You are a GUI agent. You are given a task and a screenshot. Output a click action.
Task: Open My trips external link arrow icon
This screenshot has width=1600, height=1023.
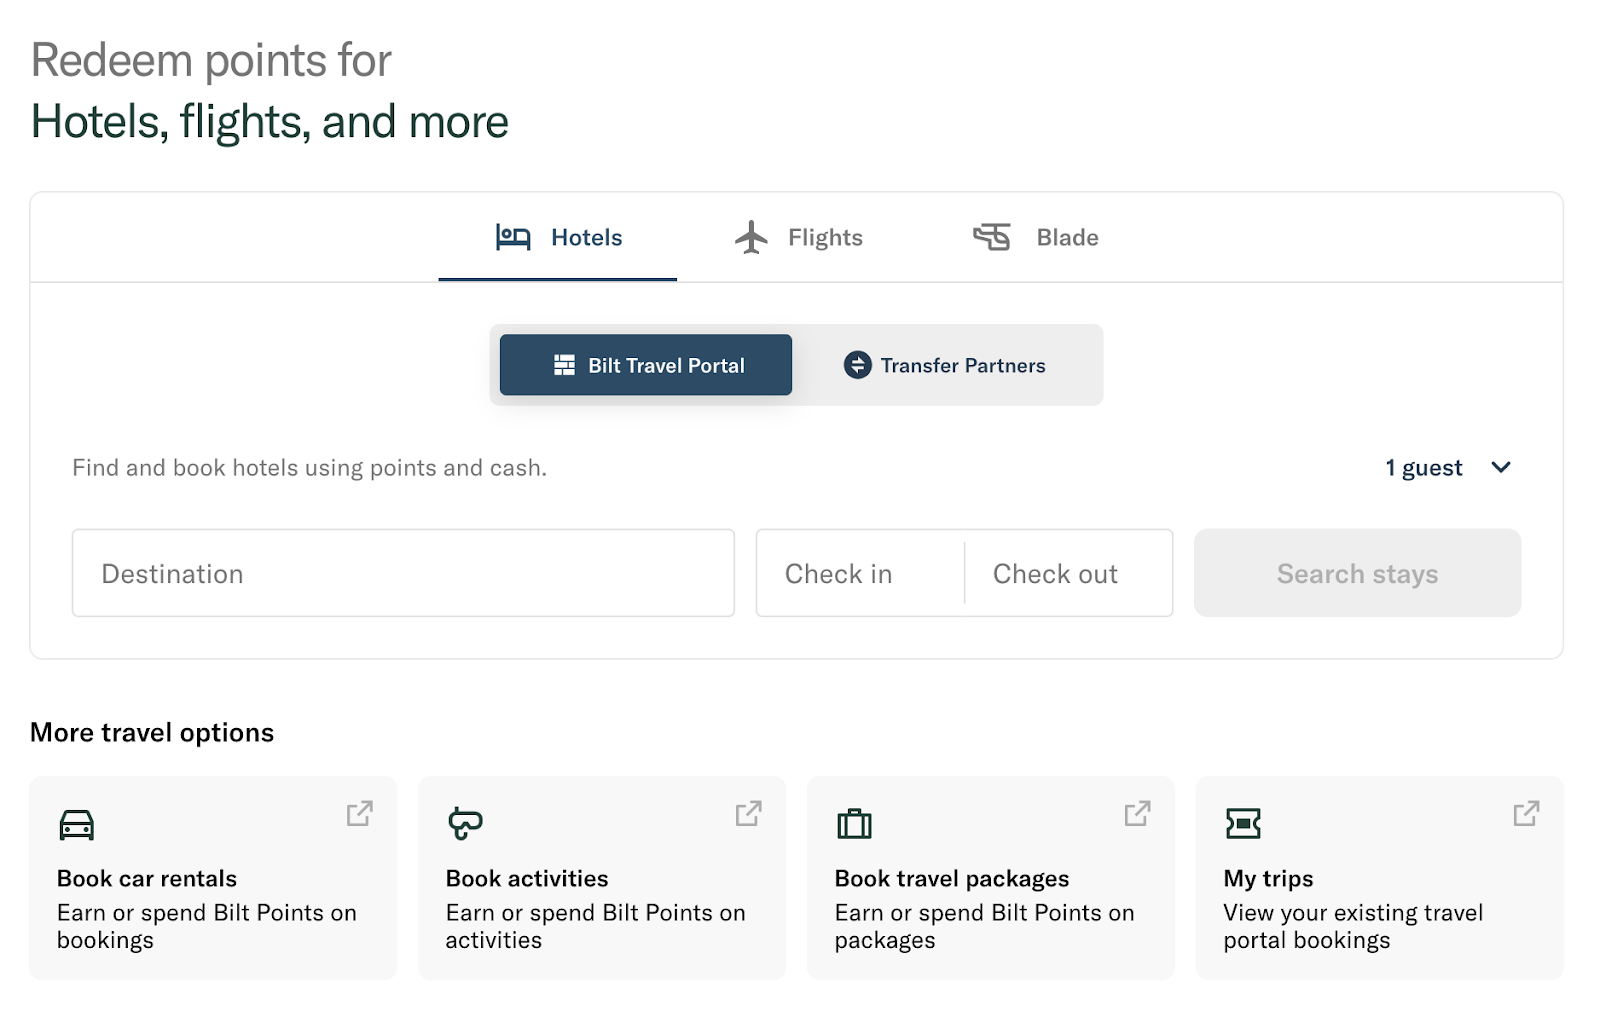(x=1527, y=813)
